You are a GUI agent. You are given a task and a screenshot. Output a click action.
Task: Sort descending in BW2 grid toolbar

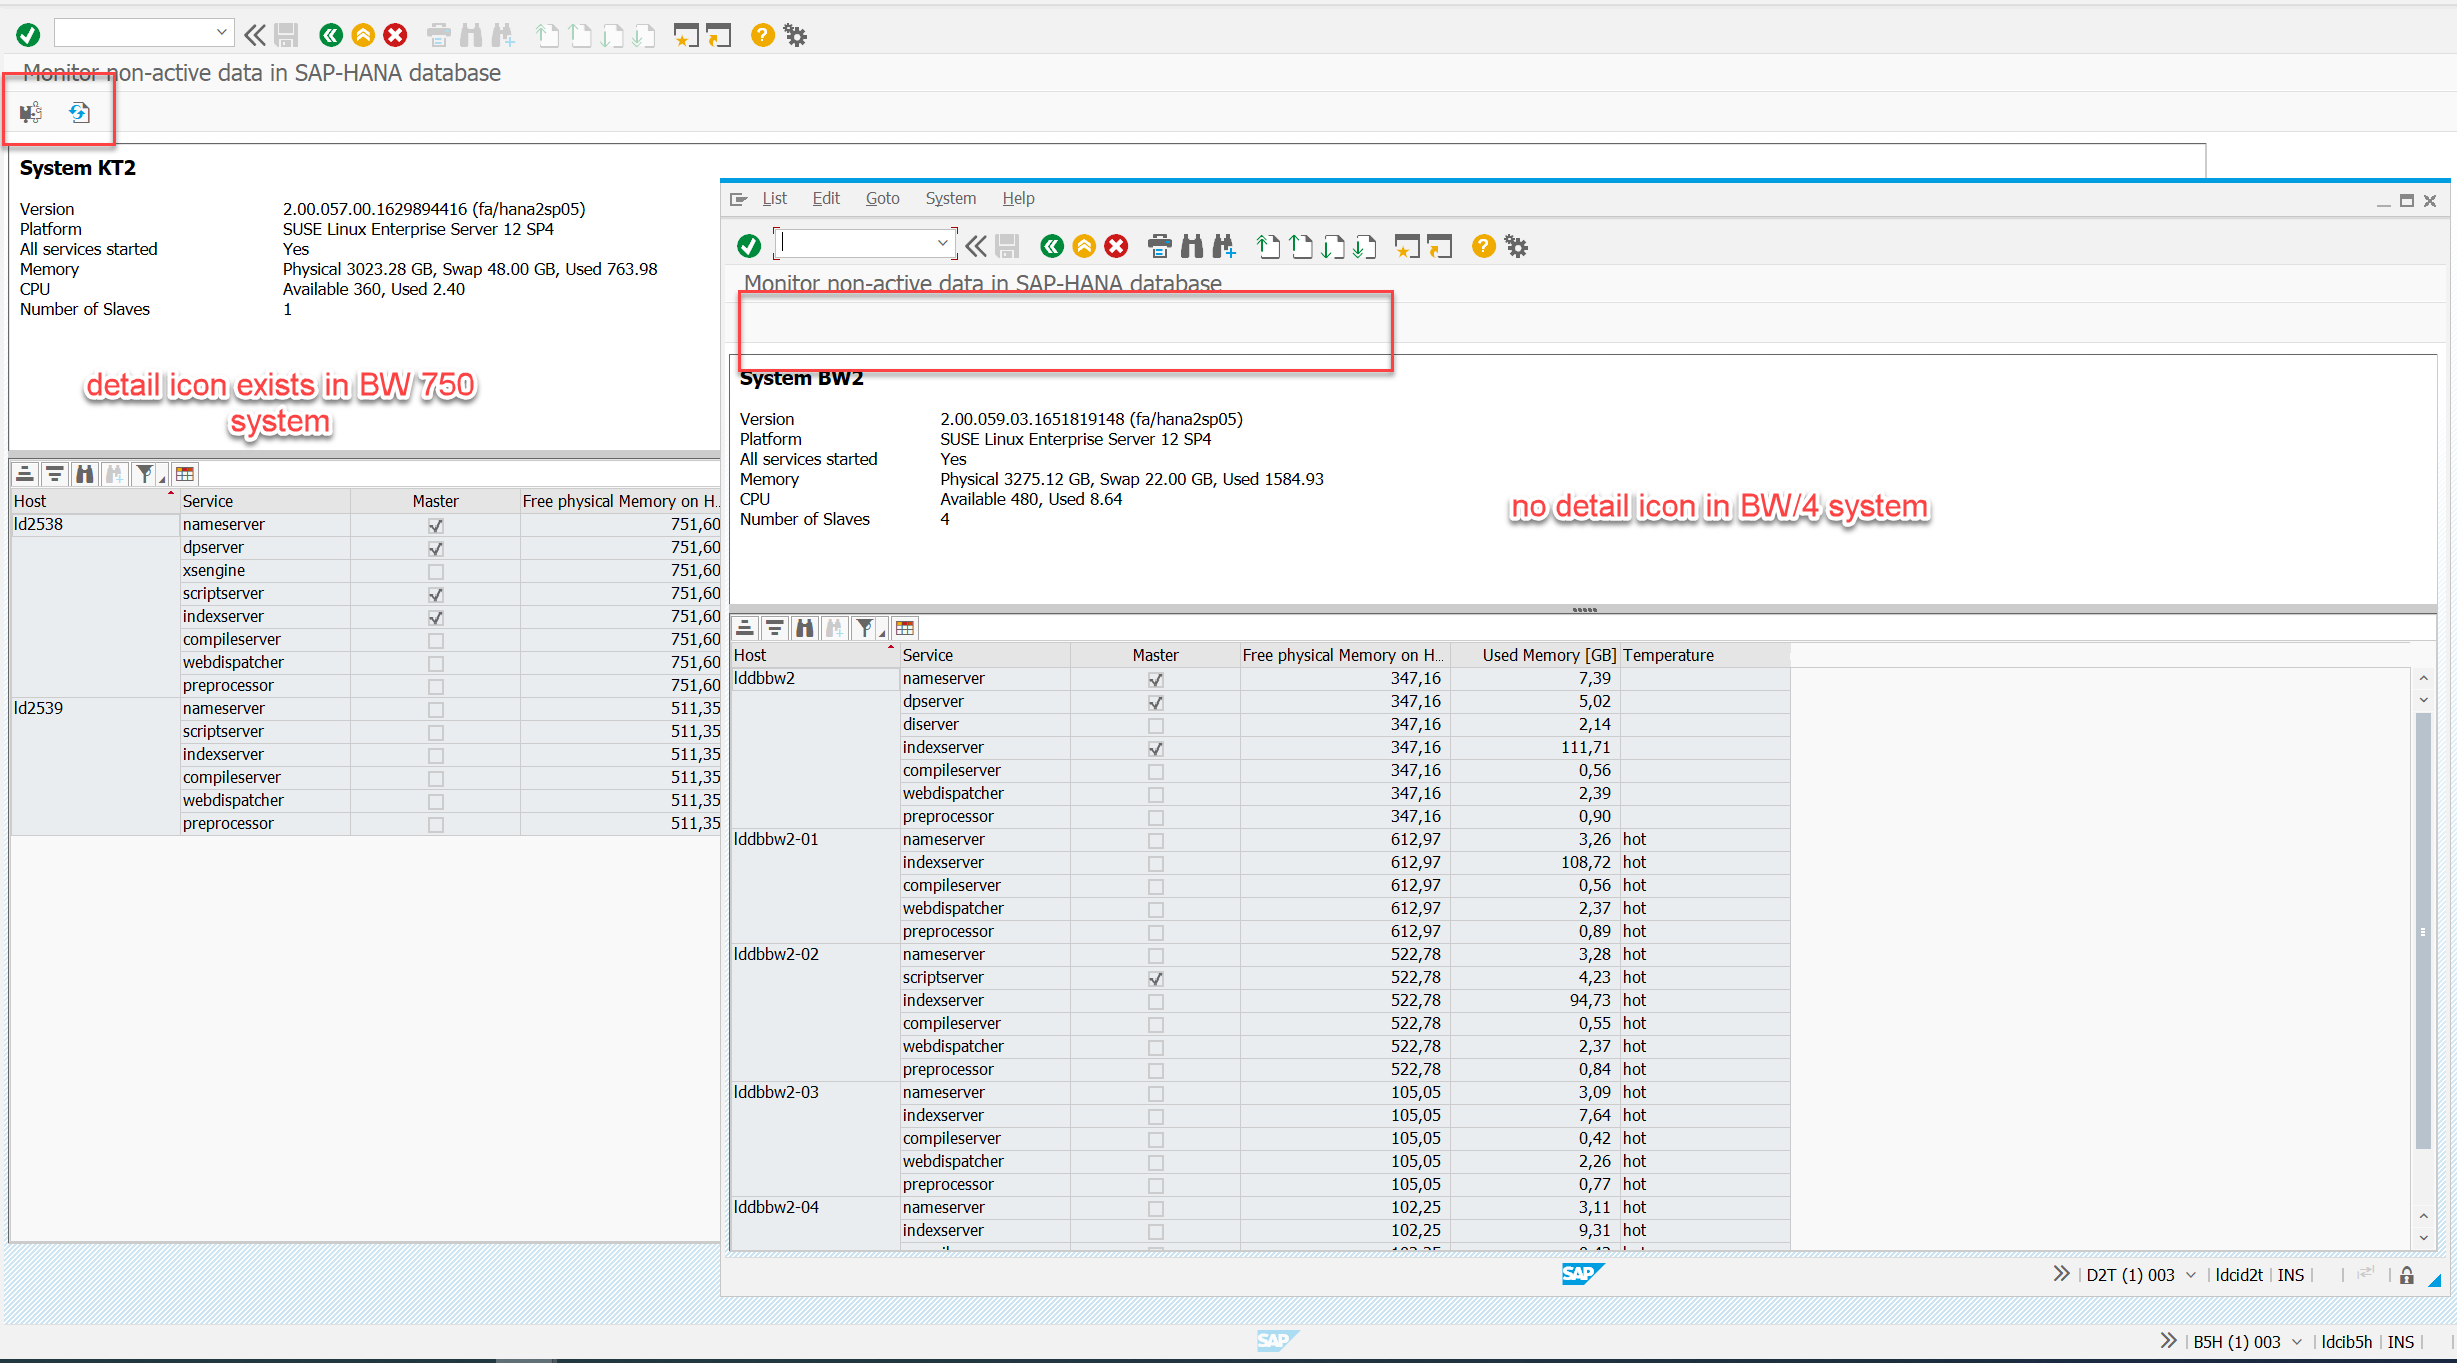(775, 628)
